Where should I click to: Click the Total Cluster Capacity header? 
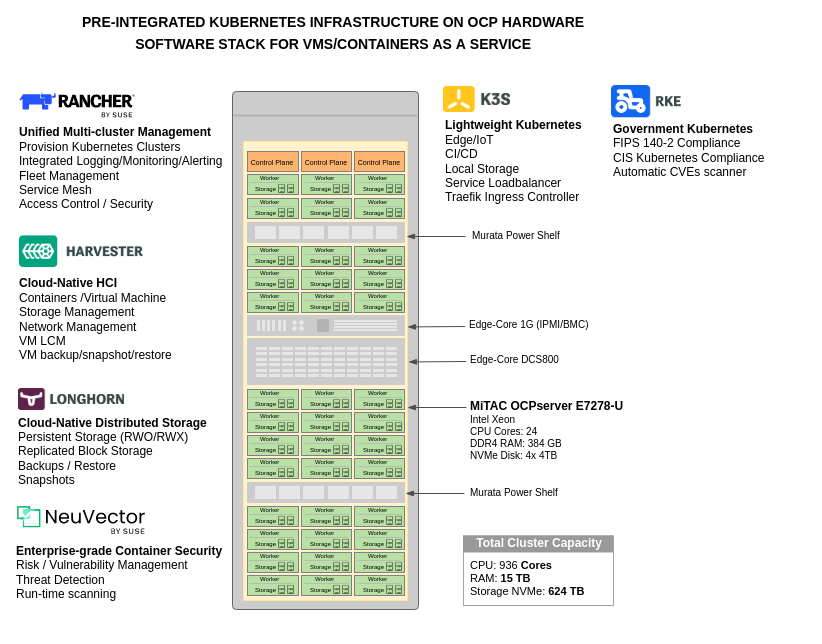click(538, 543)
